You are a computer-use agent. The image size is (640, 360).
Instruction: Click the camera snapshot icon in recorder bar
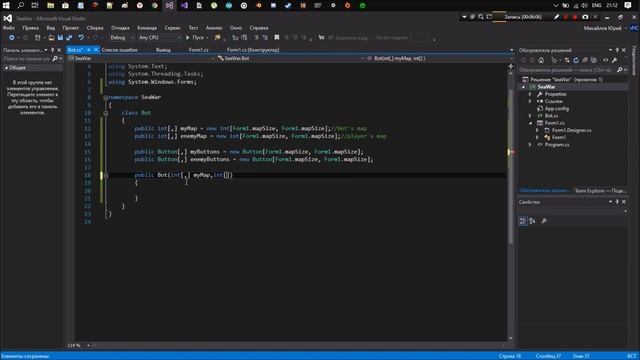[585, 17]
